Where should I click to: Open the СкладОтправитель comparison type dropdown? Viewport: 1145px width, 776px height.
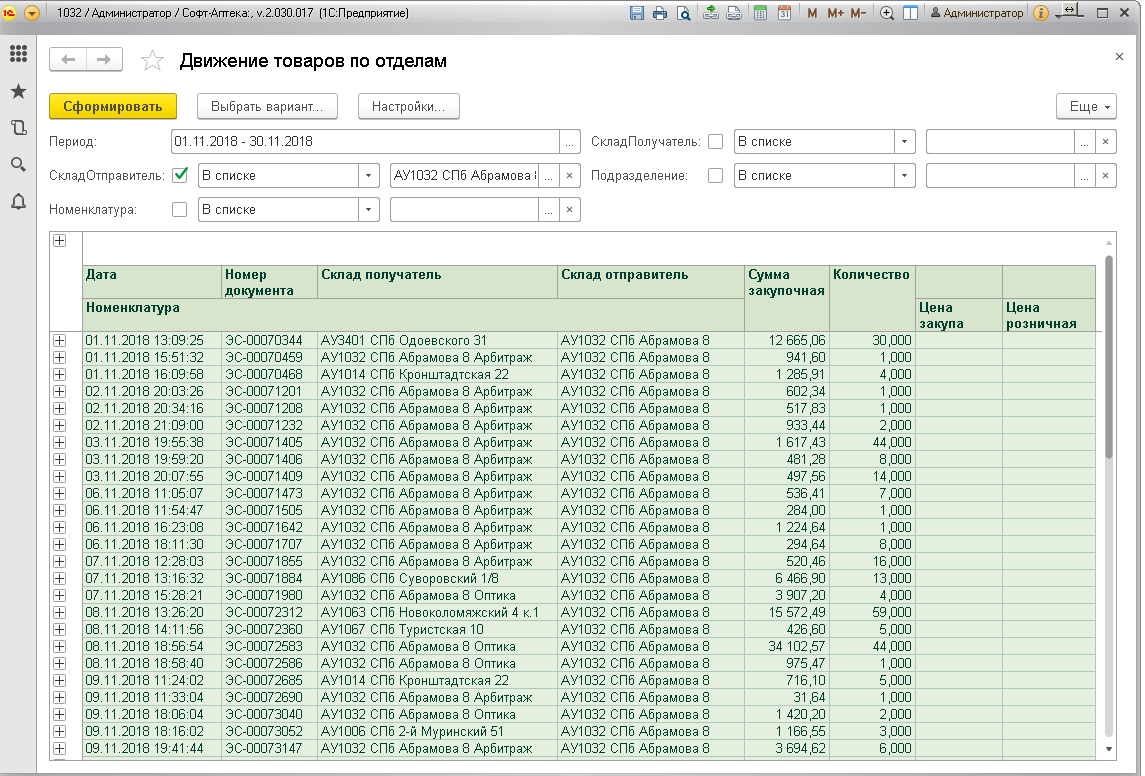pos(369,175)
